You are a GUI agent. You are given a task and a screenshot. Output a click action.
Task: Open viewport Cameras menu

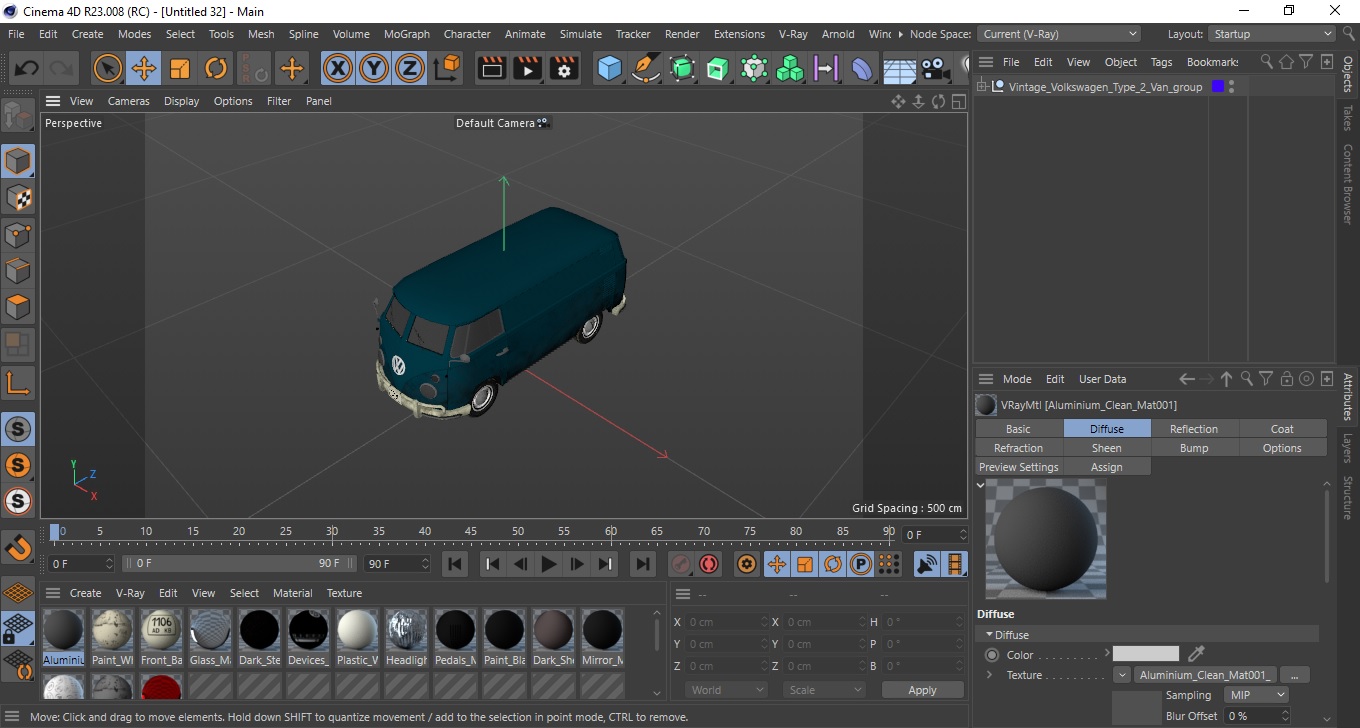(129, 101)
